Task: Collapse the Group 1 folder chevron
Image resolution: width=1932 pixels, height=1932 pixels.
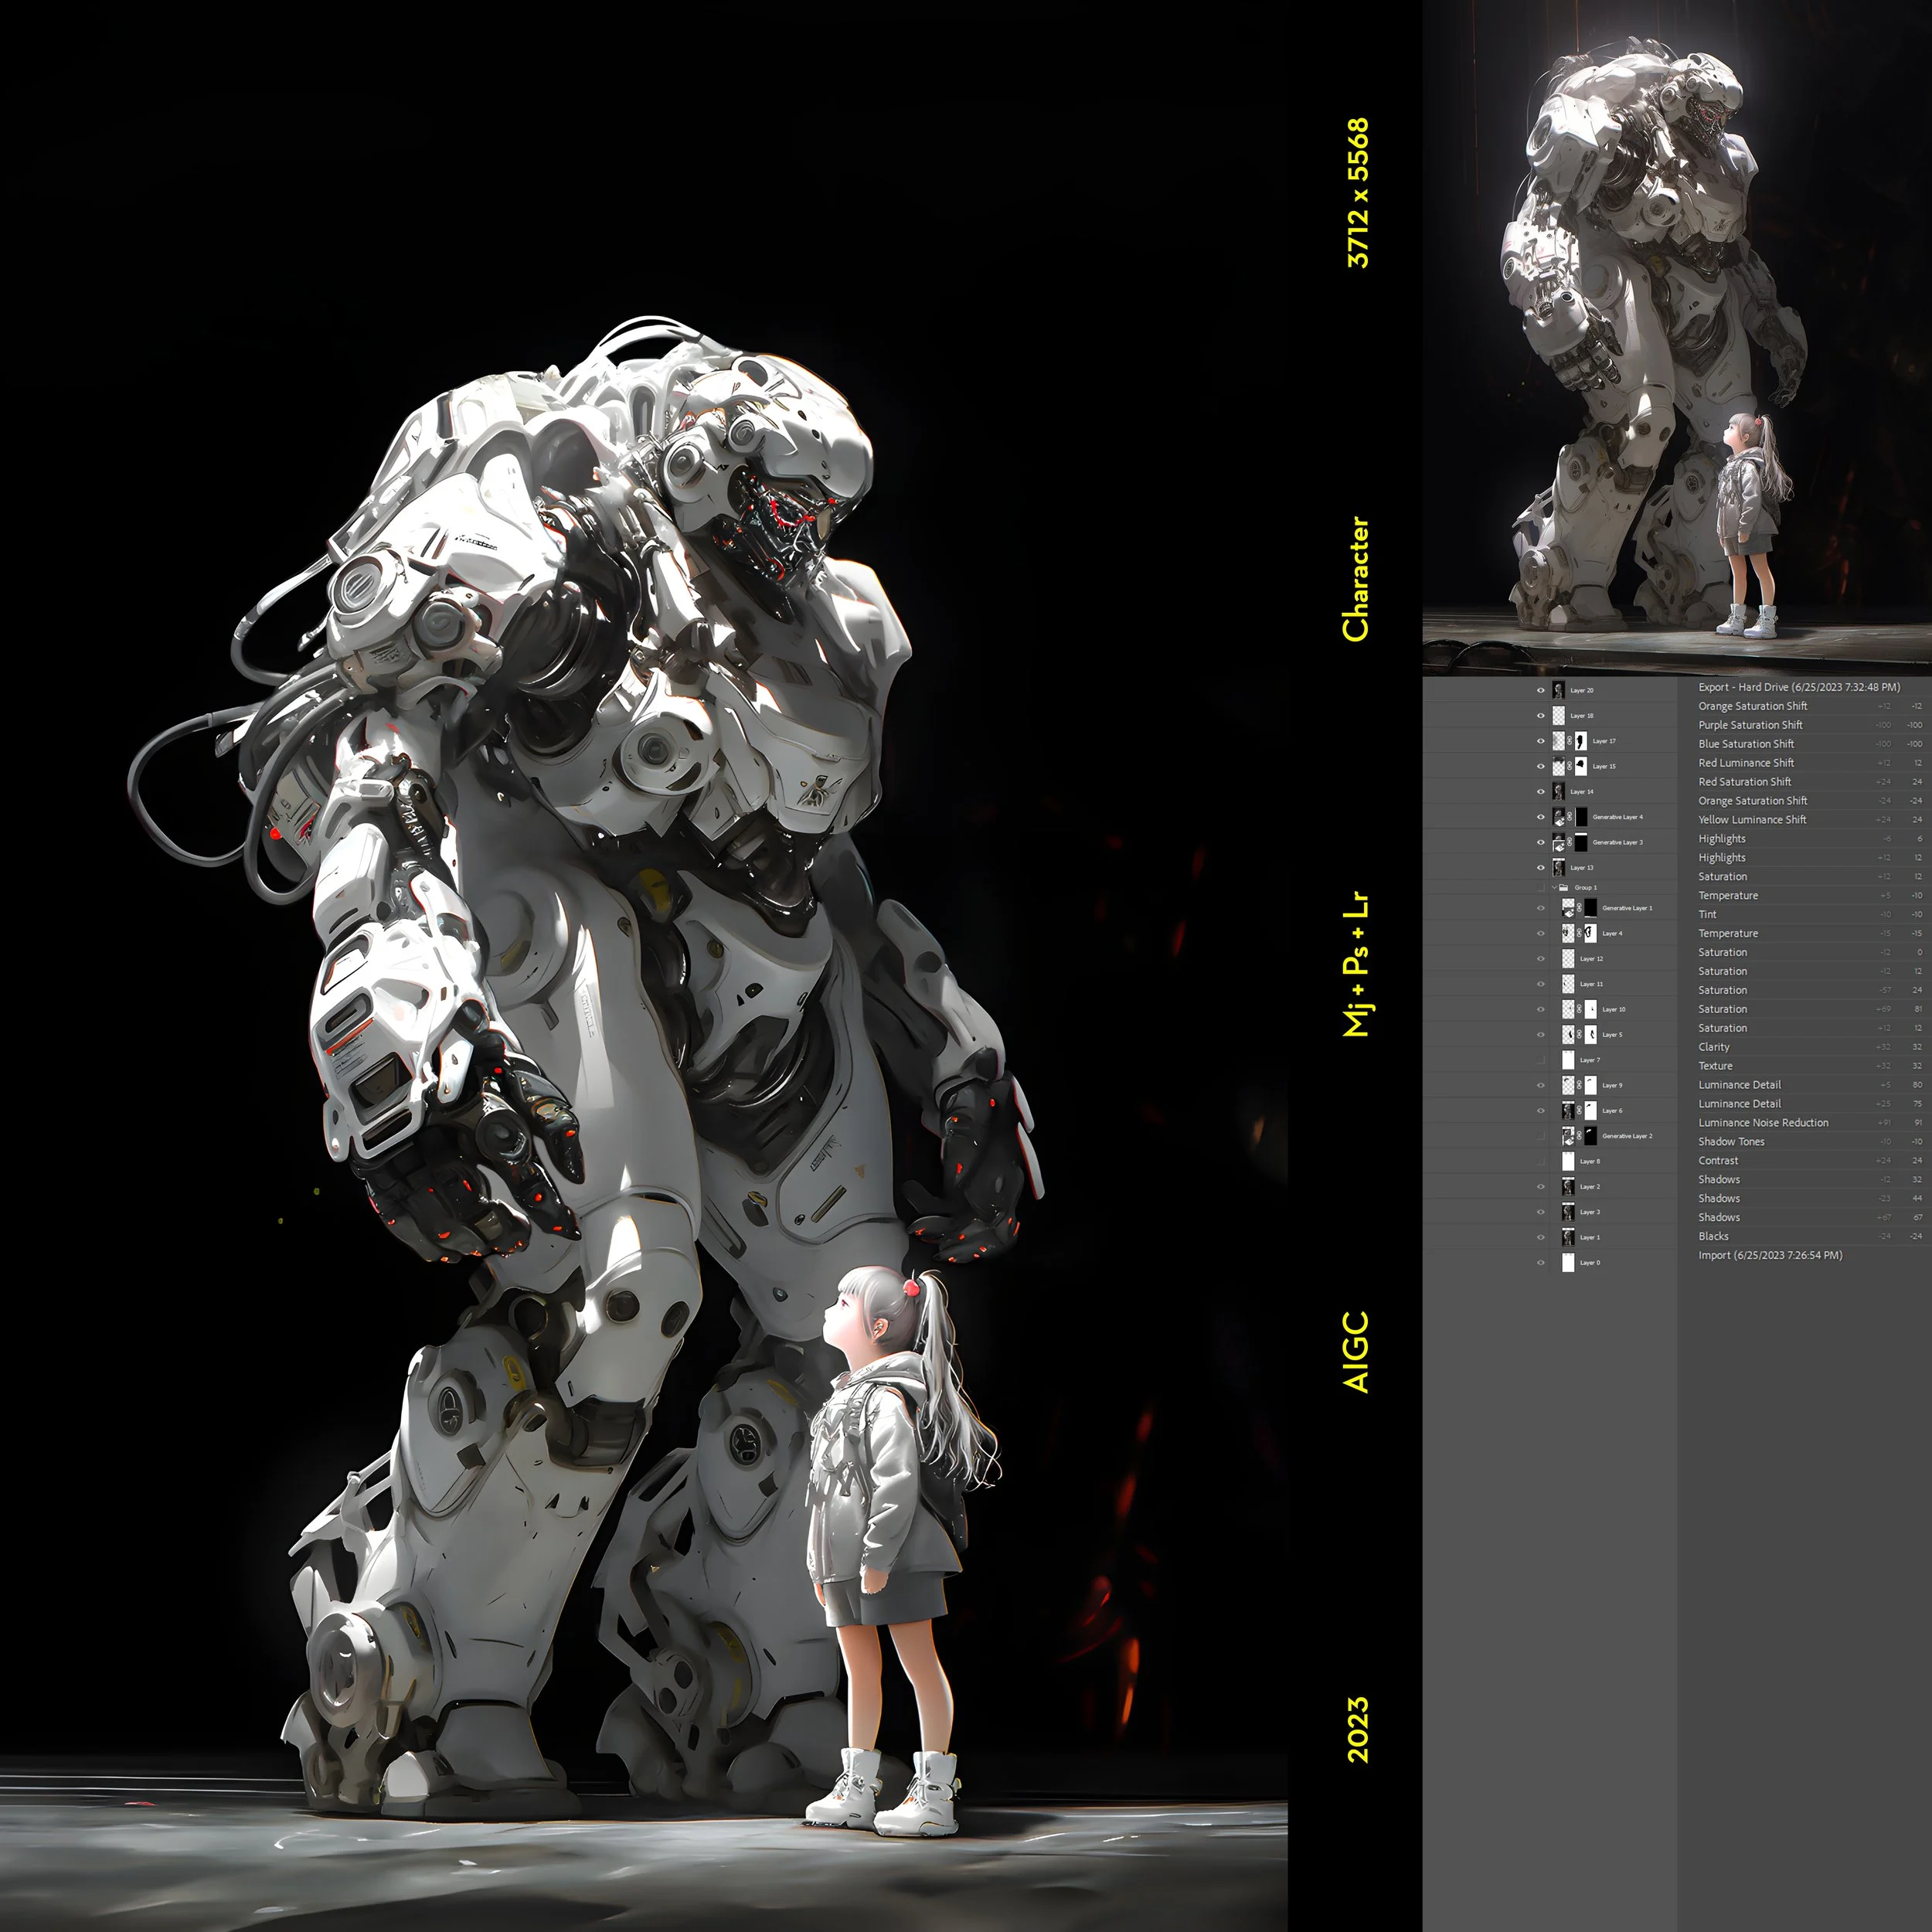Action: tap(1554, 887)
